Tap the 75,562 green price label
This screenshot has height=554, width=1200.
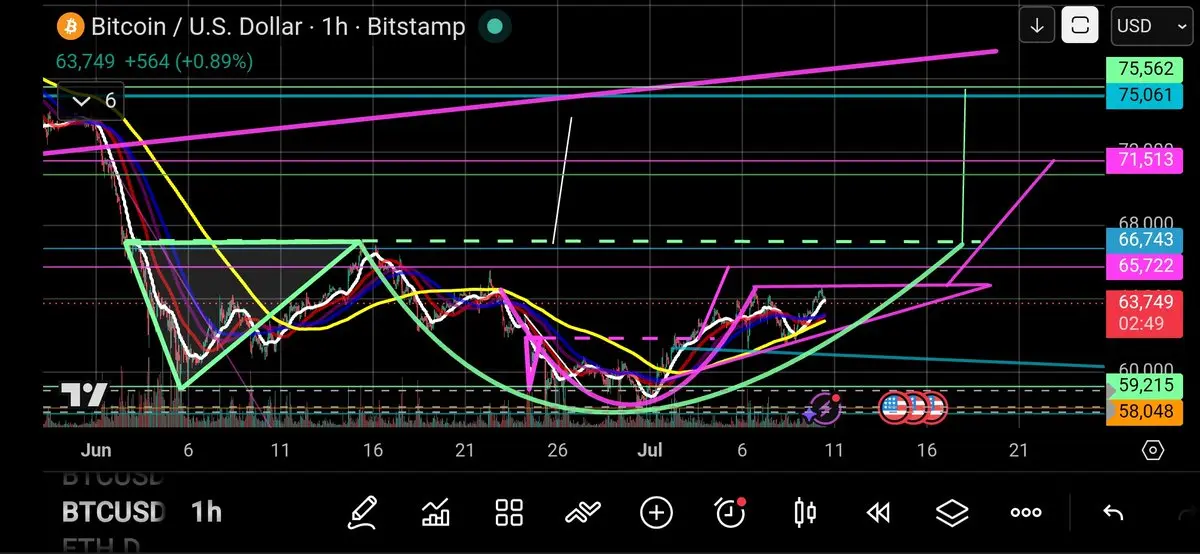[1146, 70]
